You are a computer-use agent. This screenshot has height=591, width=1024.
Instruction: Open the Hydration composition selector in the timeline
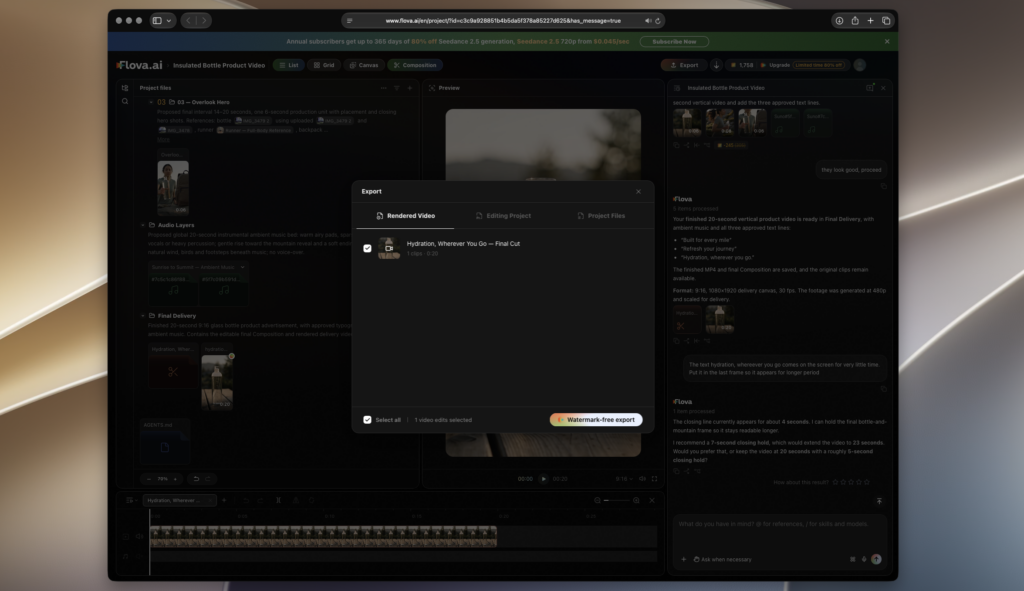click(179, 500)
